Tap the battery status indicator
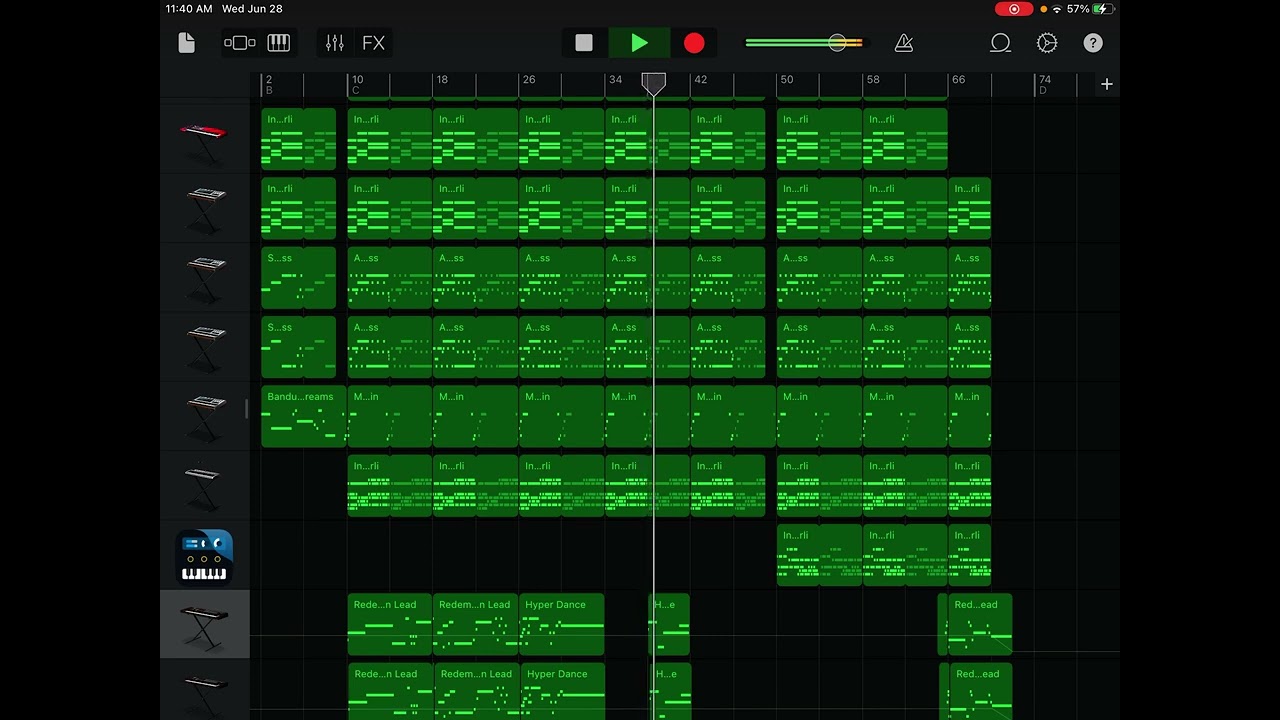This screenshot has width=1280, height=720. click(x=1103, y=9)
